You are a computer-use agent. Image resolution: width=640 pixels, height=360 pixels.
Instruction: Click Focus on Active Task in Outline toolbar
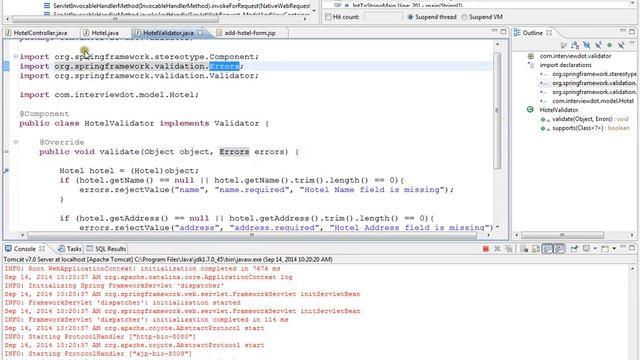coord(564,45)
